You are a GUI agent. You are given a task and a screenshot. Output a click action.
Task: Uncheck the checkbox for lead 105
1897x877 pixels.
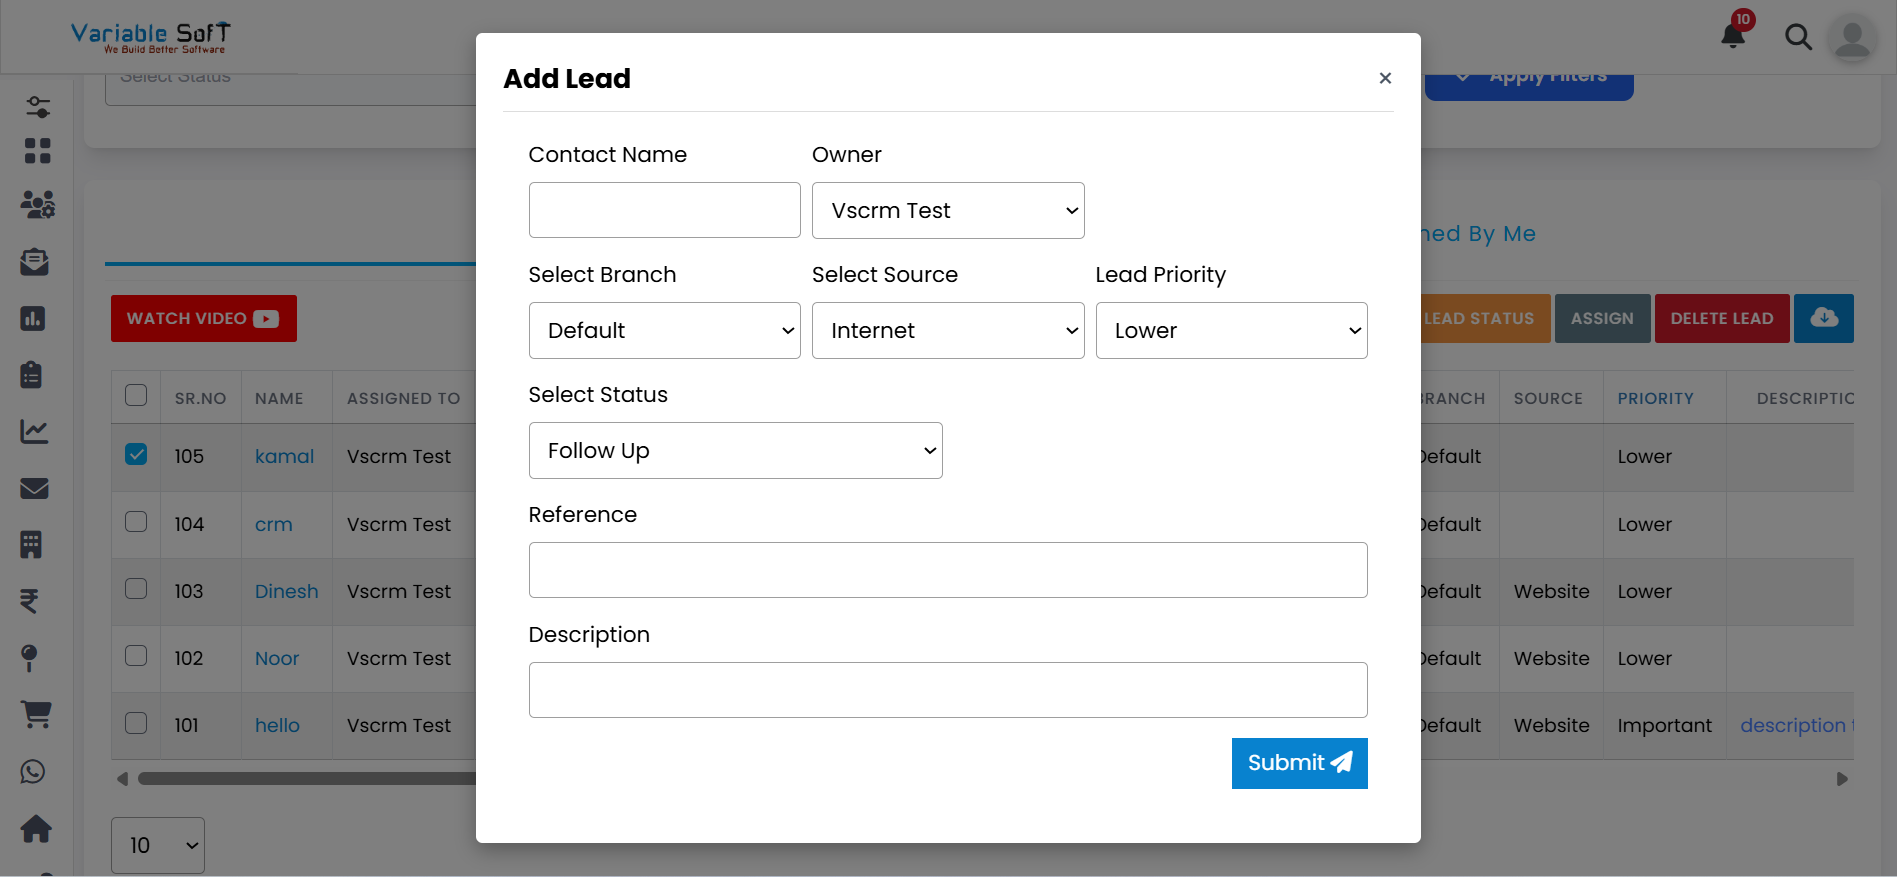coord(136,455)
